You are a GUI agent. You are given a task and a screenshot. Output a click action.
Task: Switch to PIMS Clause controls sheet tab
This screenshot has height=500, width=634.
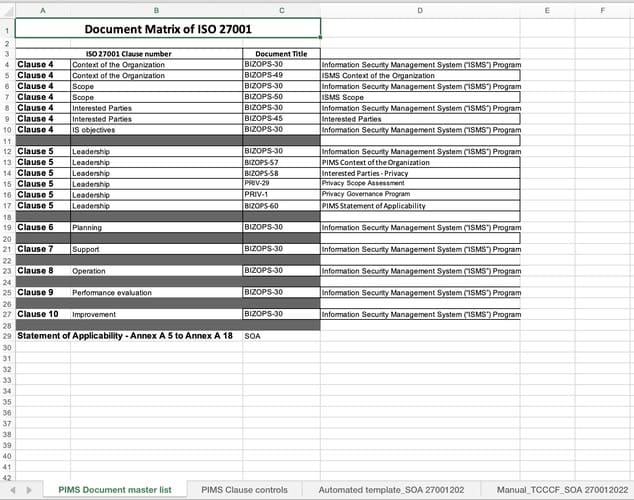pyautogui.click(x=244, y=490)
